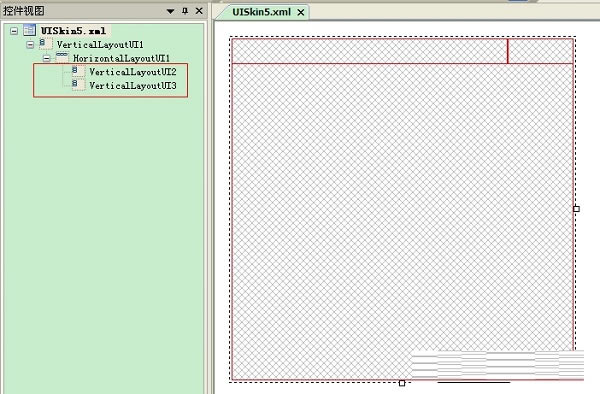Click the UISkin5.xml file icon in tree
Image resolution: width=600 pixels, height=394 pixels.
pyautogui.click(x=29, y=30)
